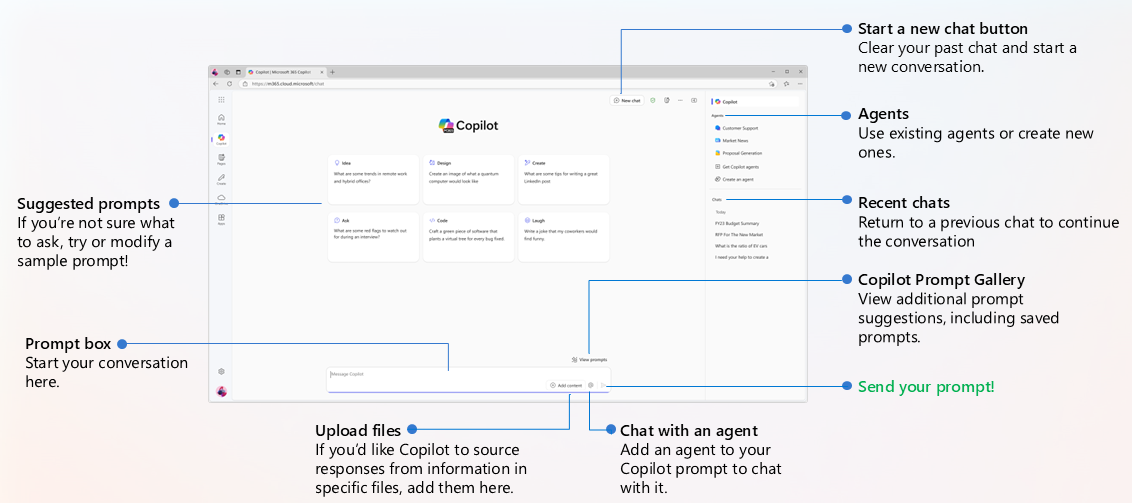Open View prompts gallery link

[x=589, y=359]
